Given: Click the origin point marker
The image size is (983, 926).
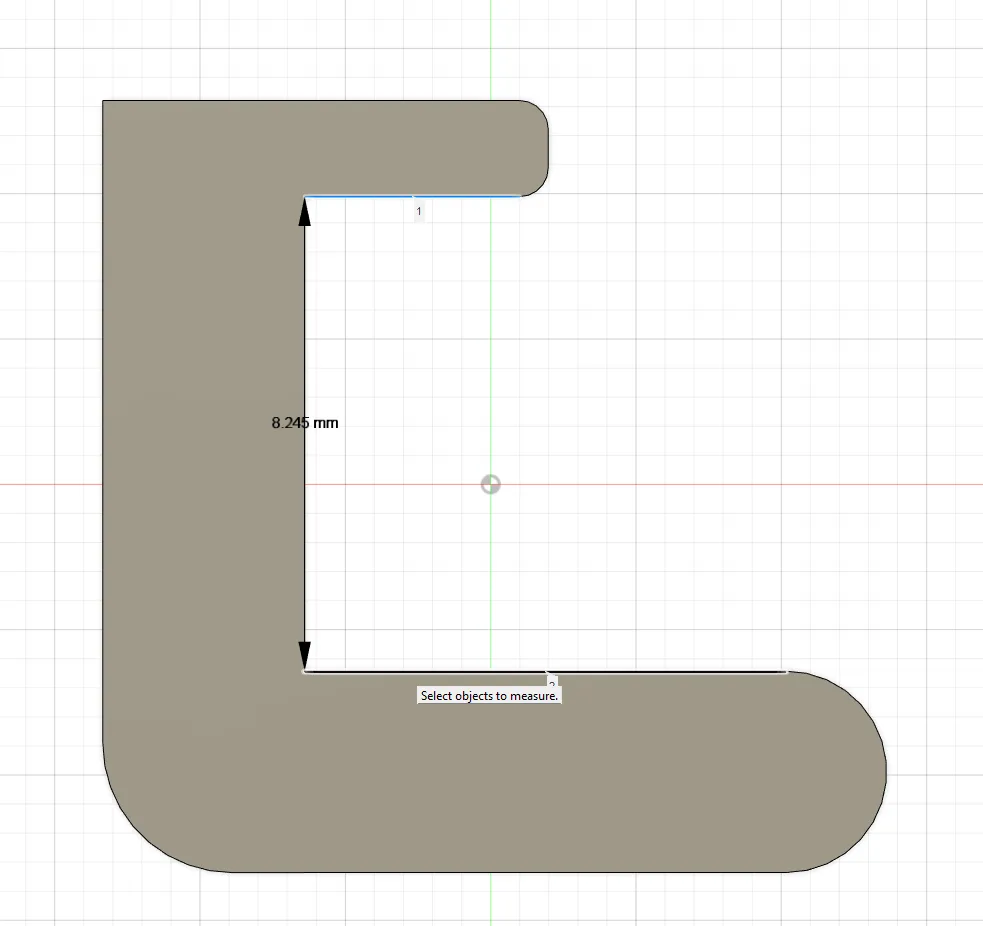Looking at the screenshot, I should [490, 485].
